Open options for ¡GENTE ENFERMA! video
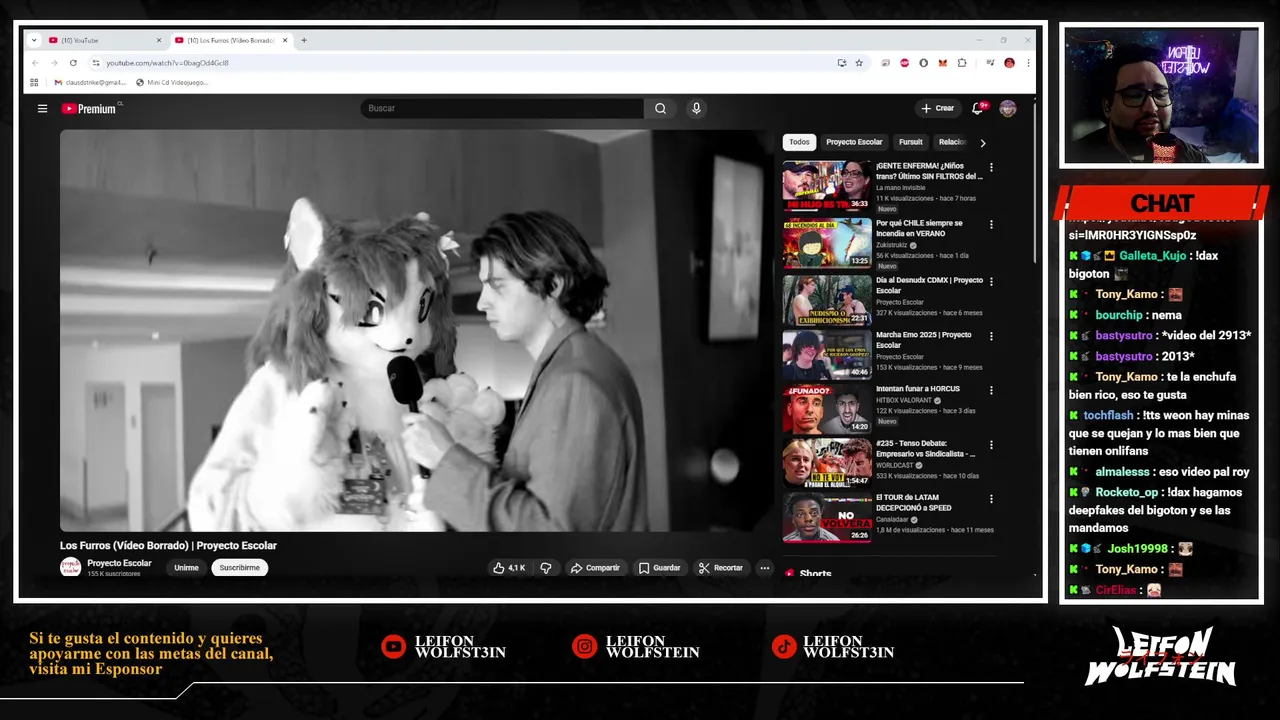This screenshot has height=720, width=1280. pos(991,168)
